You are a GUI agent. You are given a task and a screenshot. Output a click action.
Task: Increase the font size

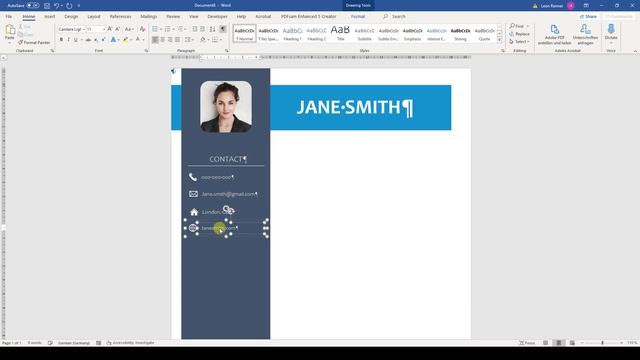pos(110,29)
